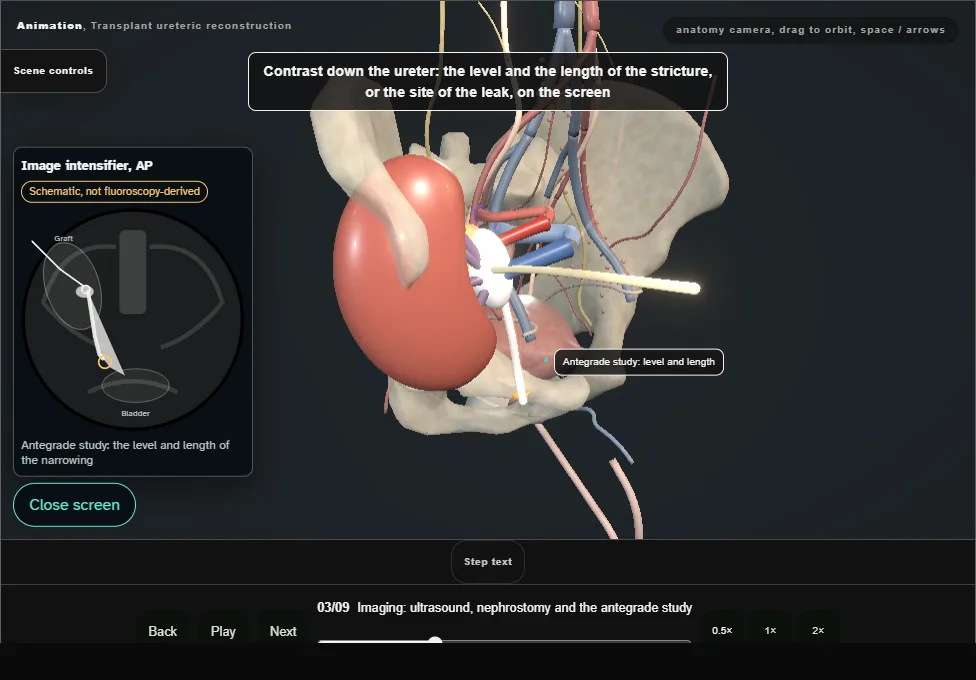
Task: Click the 'Animation, Transplant ureteric reconstruction' title
Action: pyautogui.click(x=154, y=26)
